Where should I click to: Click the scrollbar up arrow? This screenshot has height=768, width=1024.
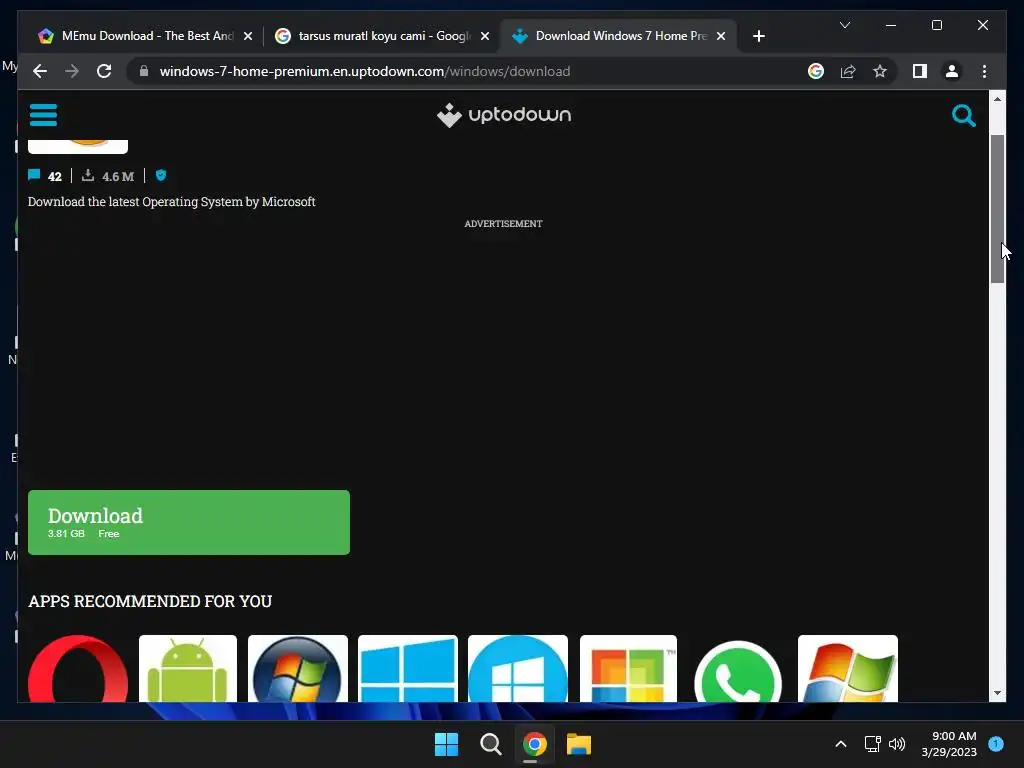coord(997,99)
